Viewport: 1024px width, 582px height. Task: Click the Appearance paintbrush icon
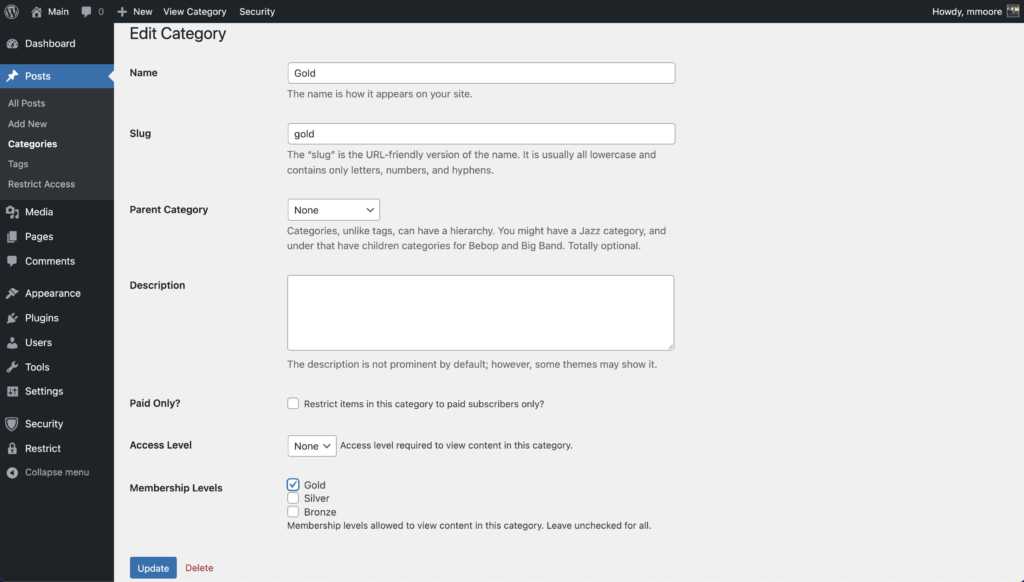coord(12,294)
